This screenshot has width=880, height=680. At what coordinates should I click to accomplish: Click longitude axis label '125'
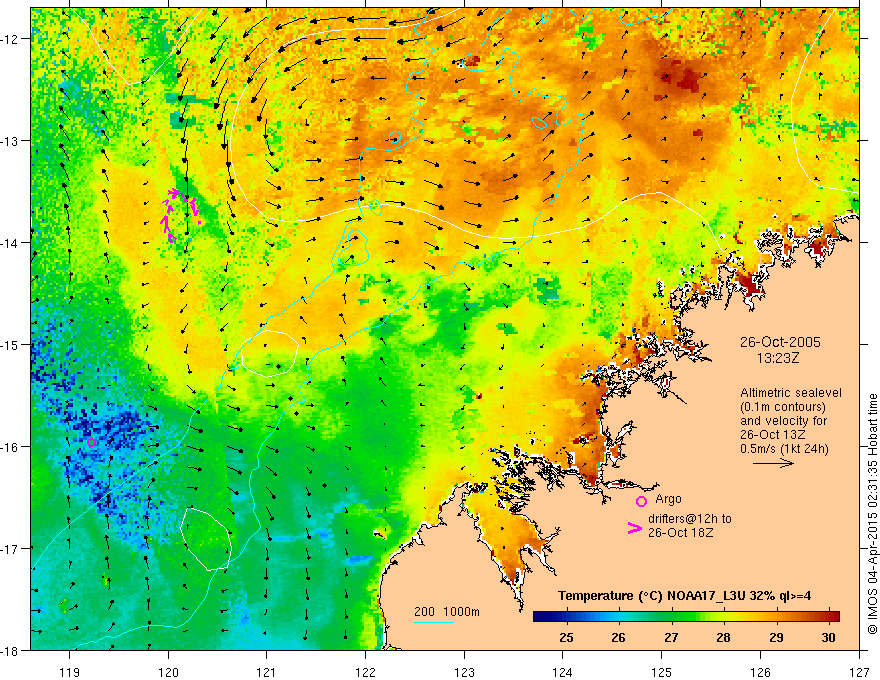click(x=662, y=672)
